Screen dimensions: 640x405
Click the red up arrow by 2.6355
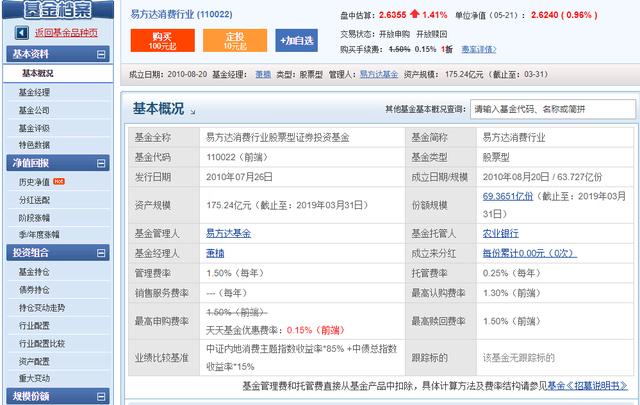414,14
